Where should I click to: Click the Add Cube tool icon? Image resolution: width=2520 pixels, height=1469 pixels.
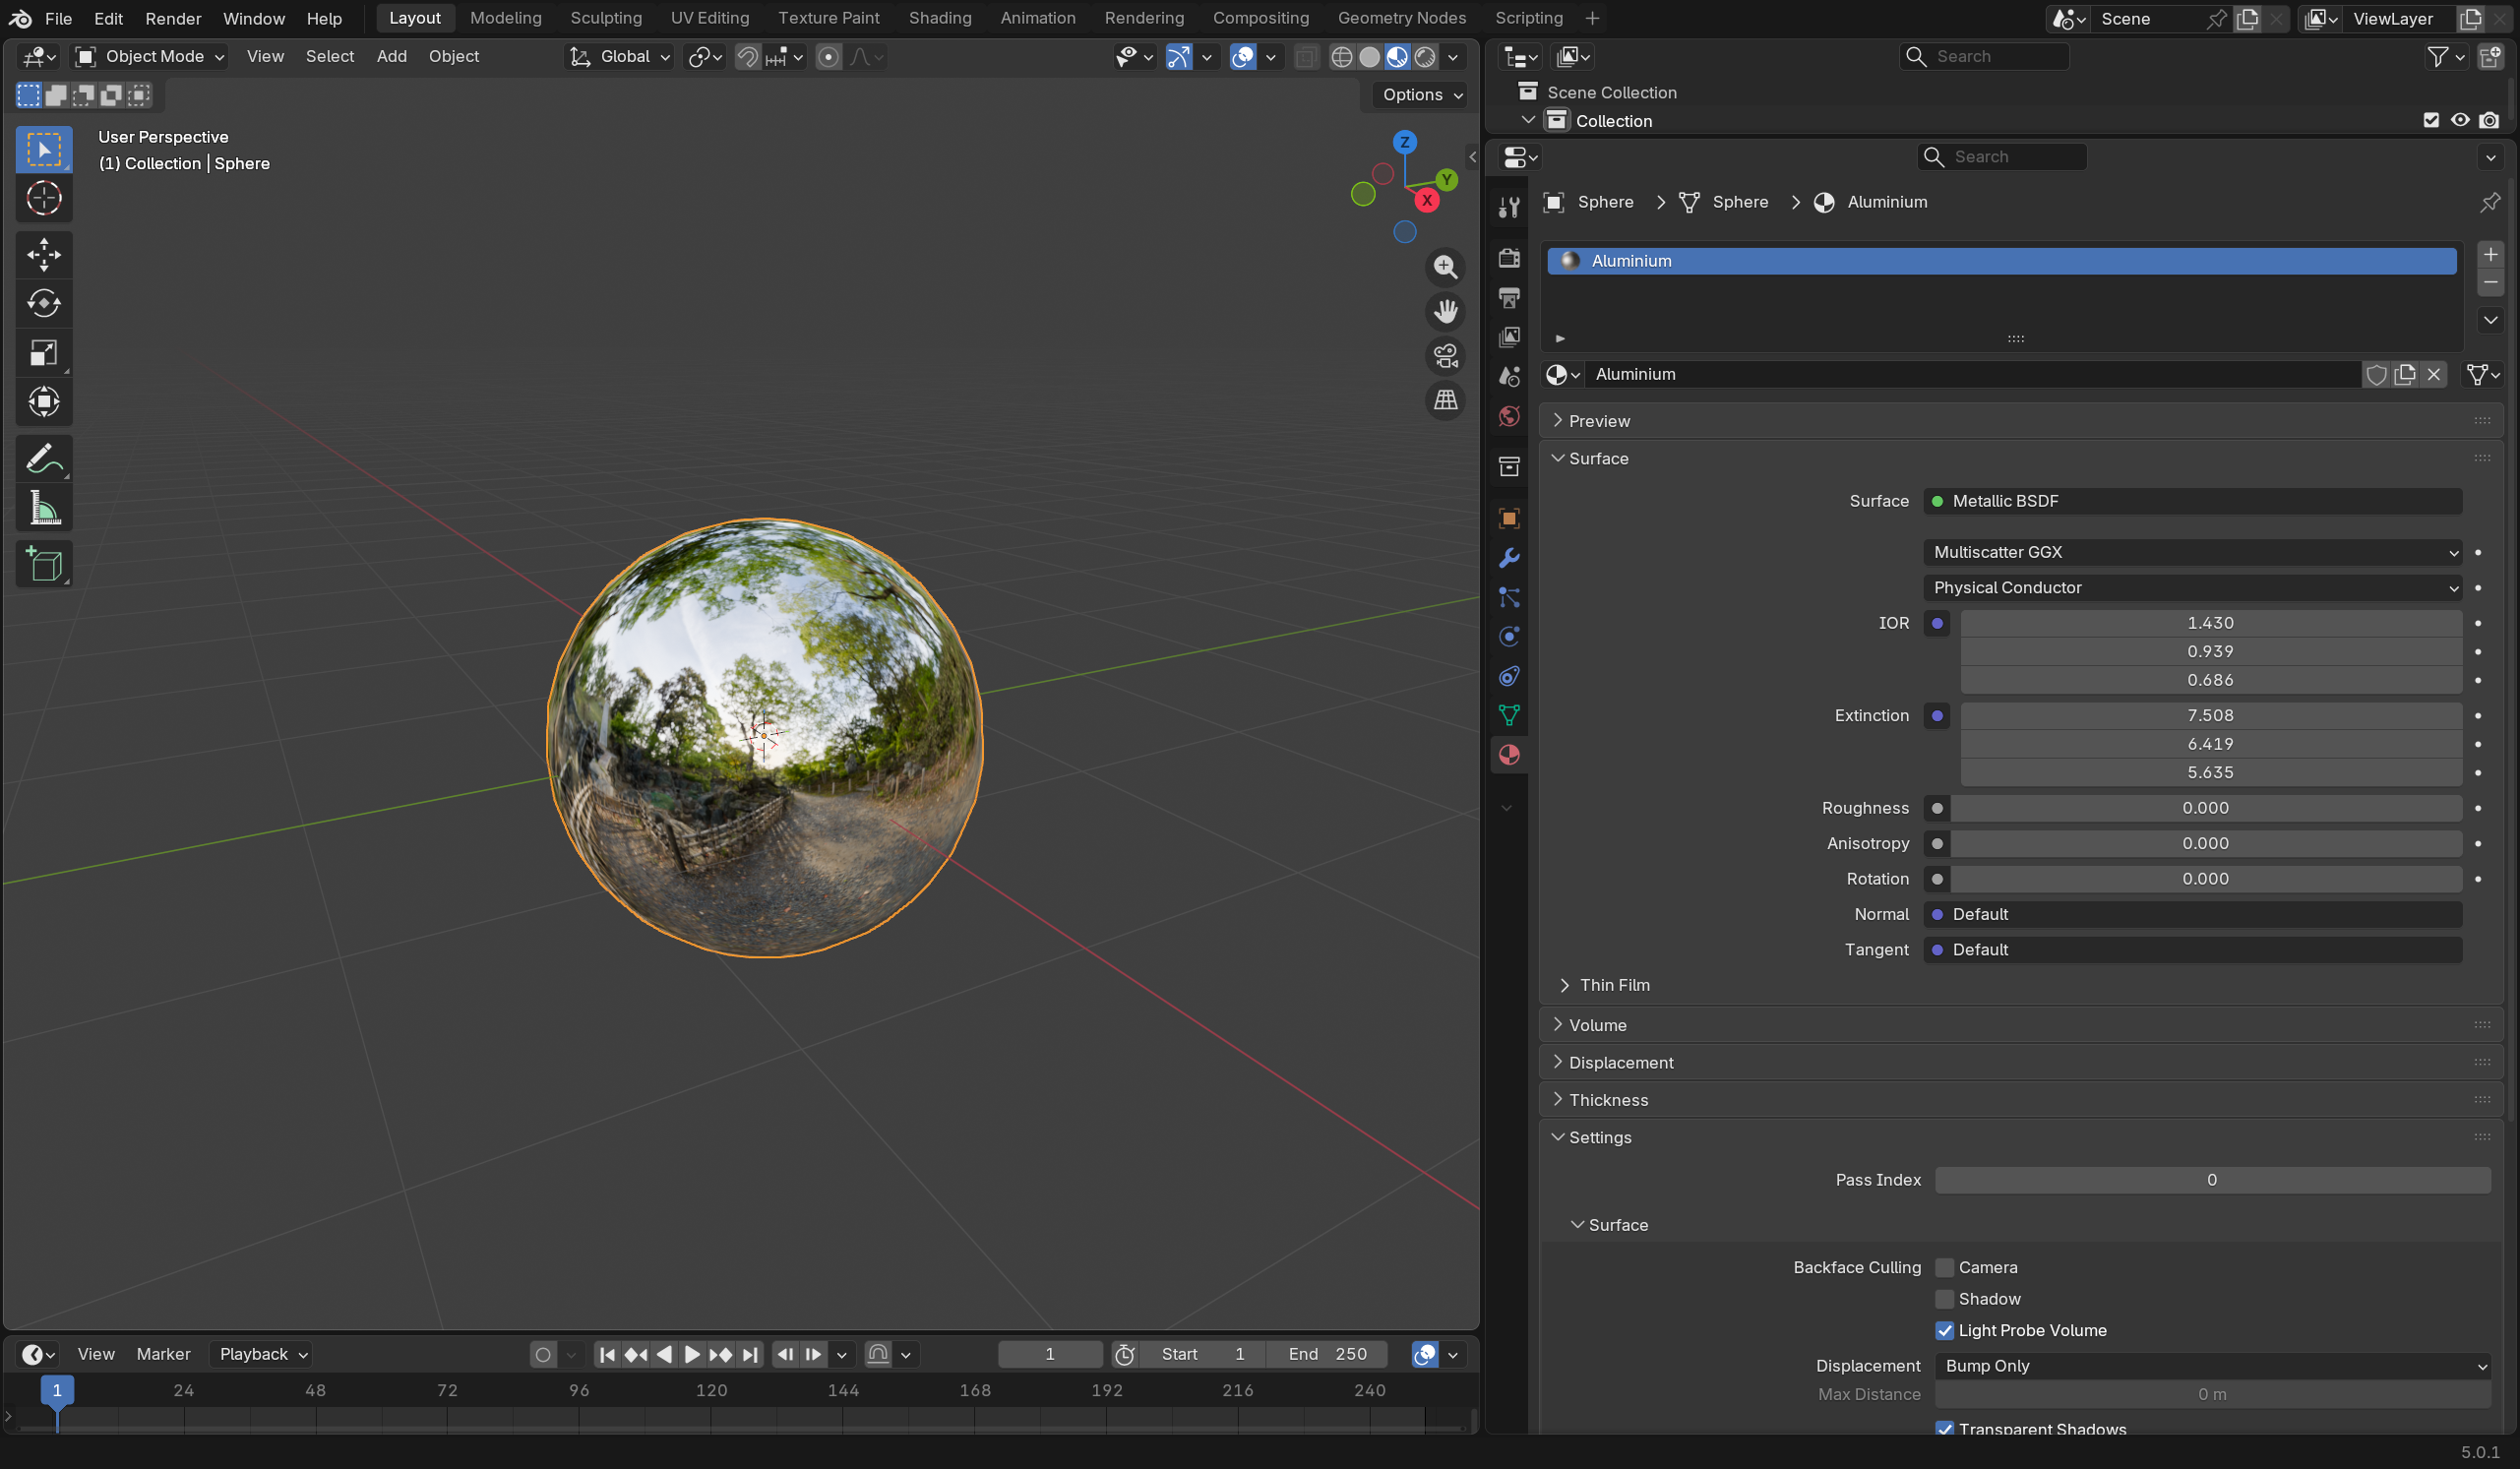(x=43, y=565)
